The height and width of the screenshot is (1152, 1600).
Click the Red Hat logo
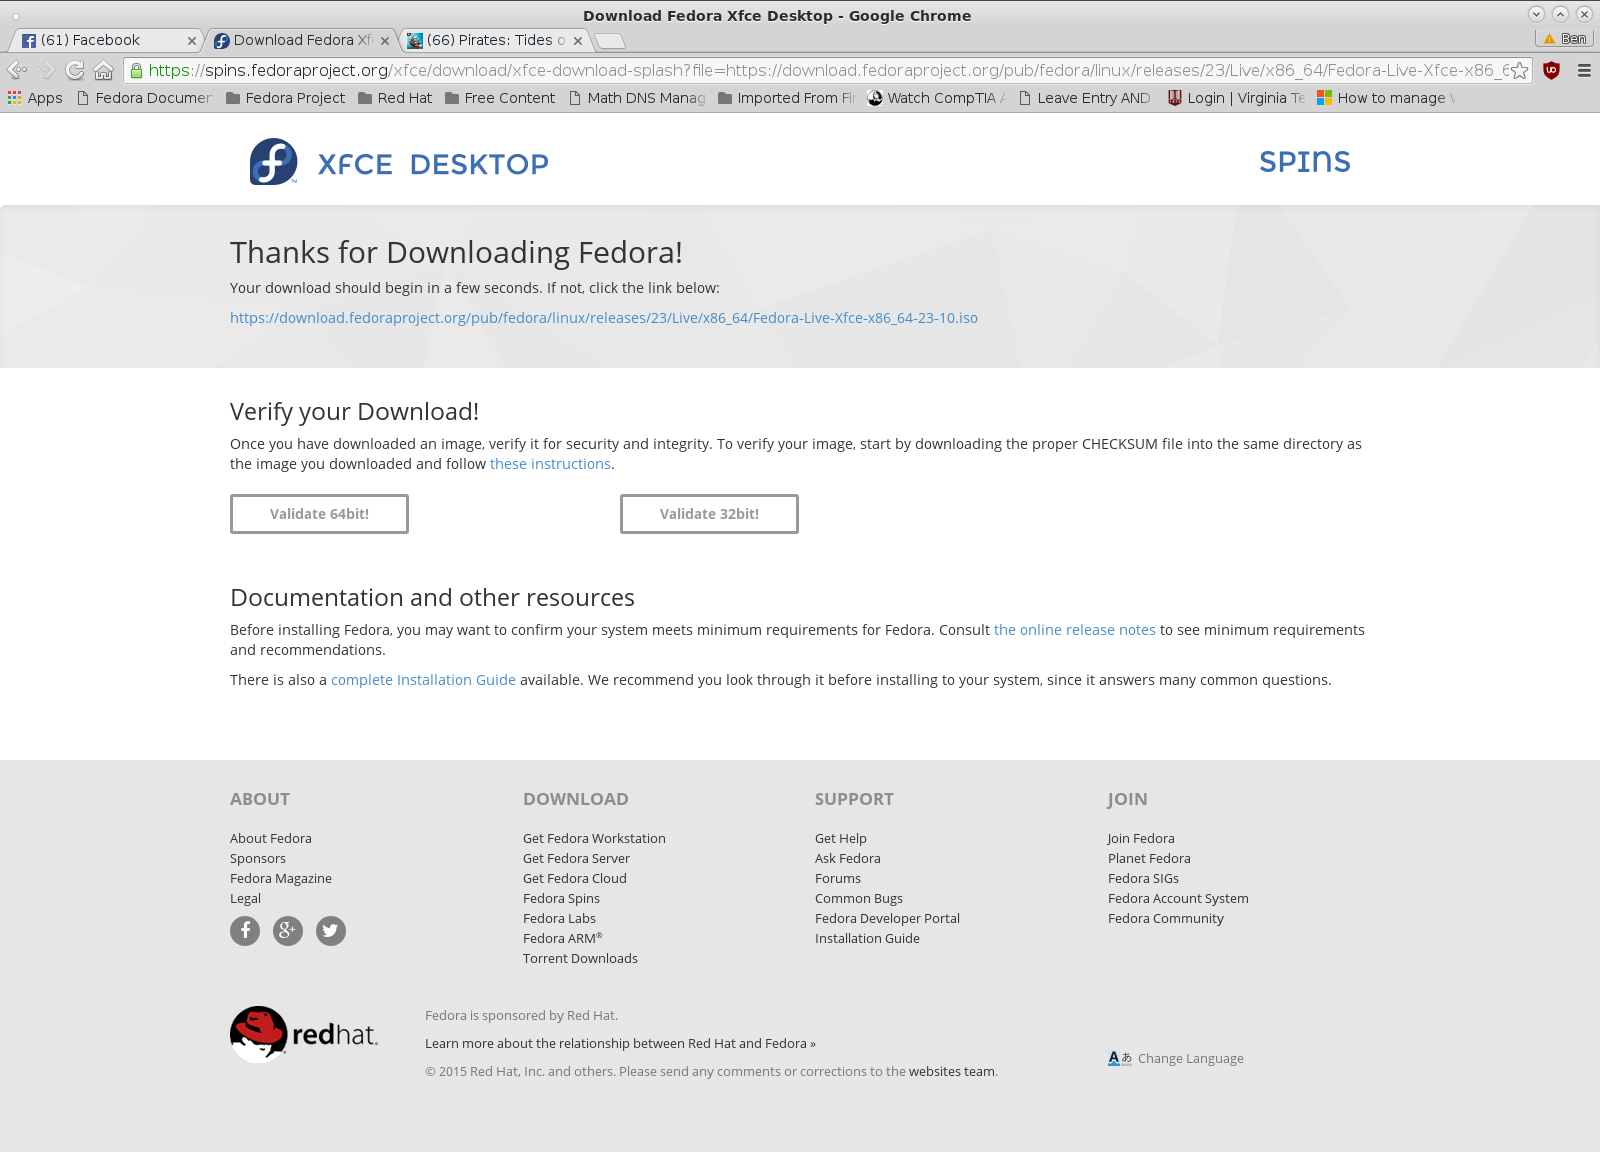pos(304,1034)
